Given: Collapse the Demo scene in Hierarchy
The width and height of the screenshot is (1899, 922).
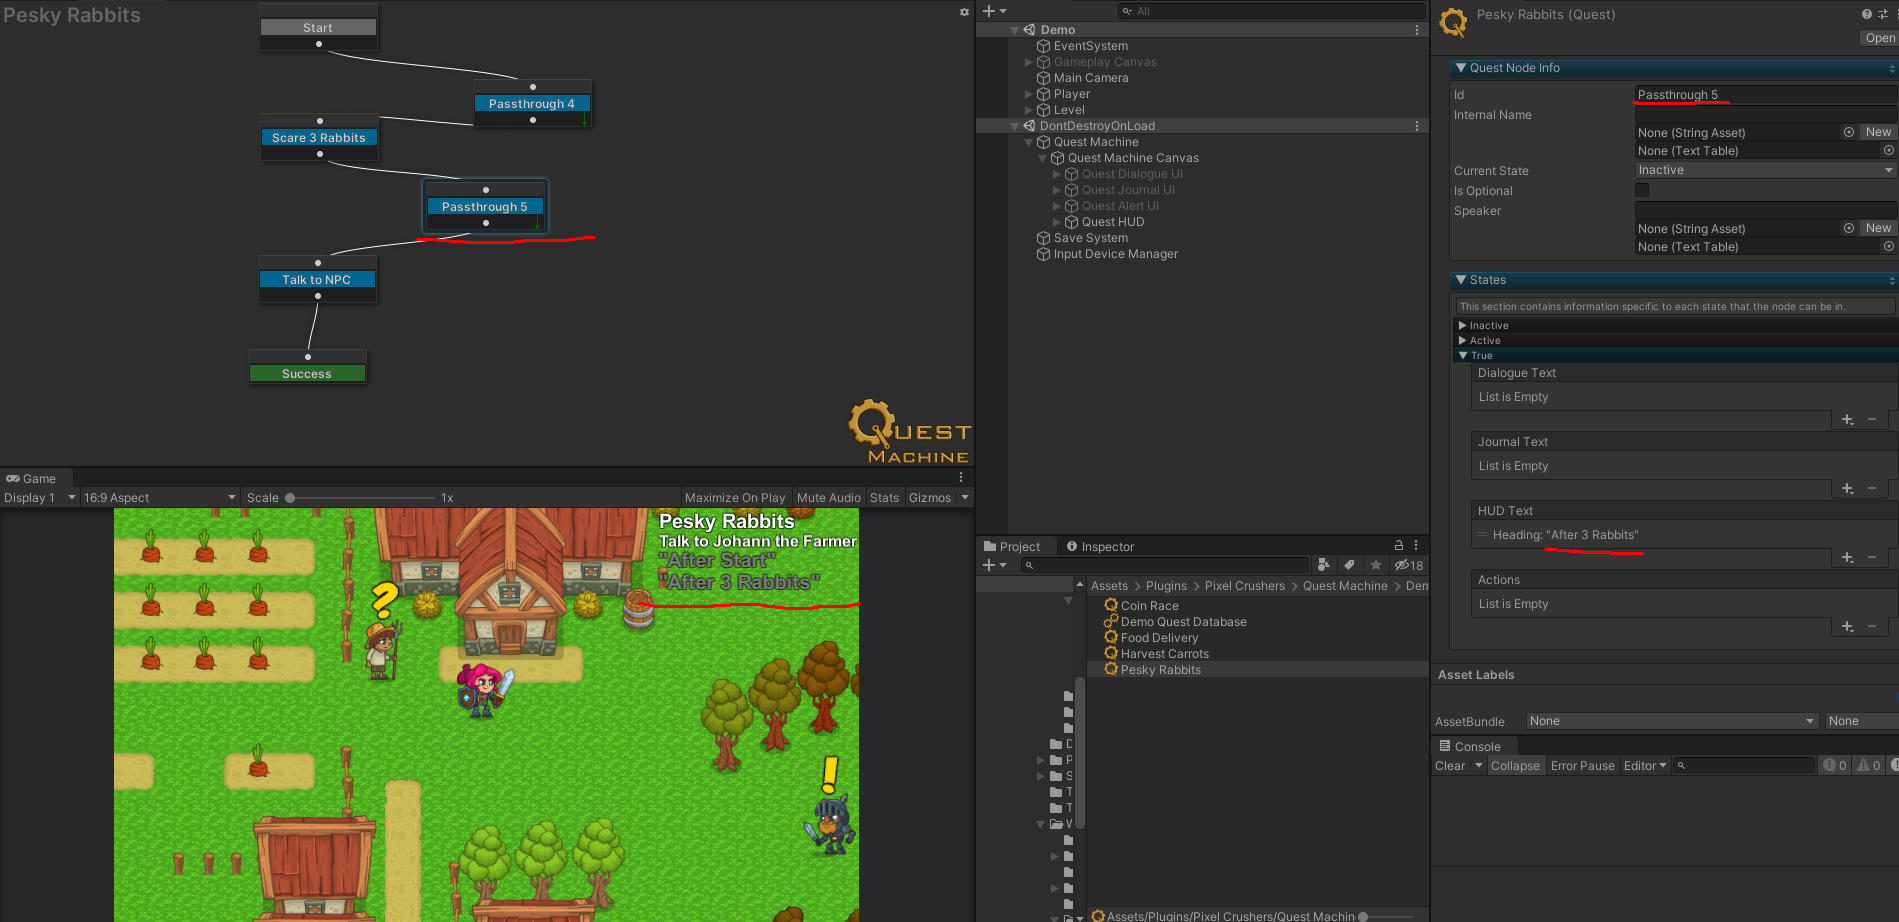Looking at the screenshot, I should pos(1015,30).
